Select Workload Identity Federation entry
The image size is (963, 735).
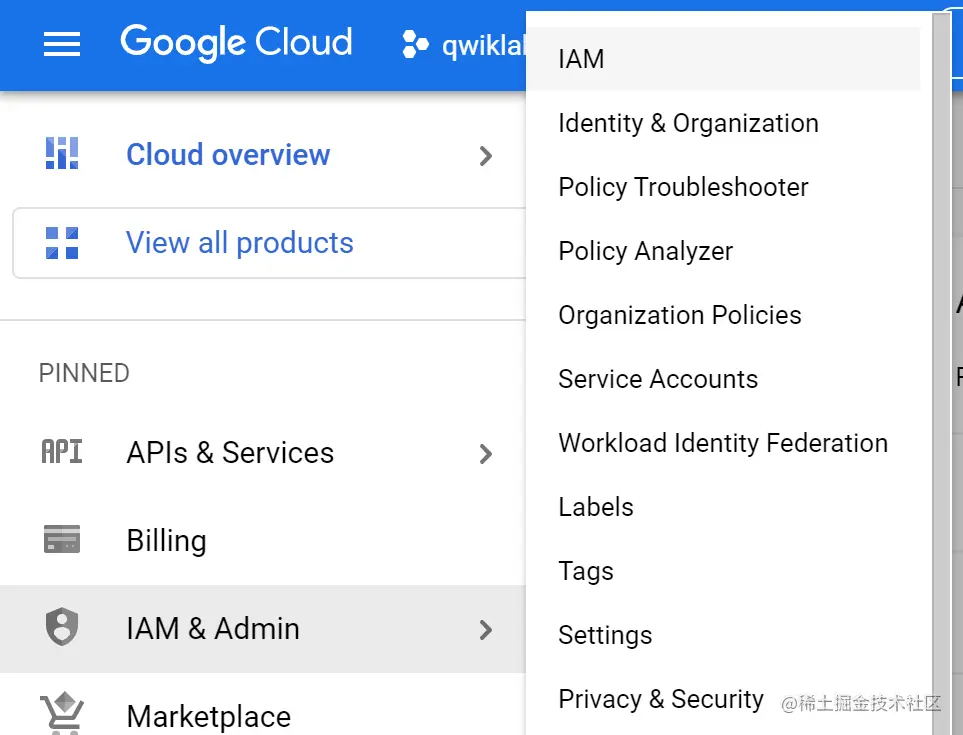pyautogui.click(x=723, y=443)
